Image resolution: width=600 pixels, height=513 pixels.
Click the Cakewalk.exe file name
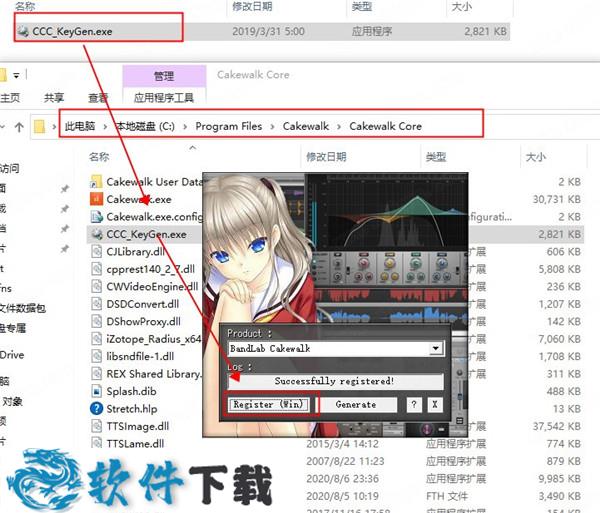[x=139, y=199]
